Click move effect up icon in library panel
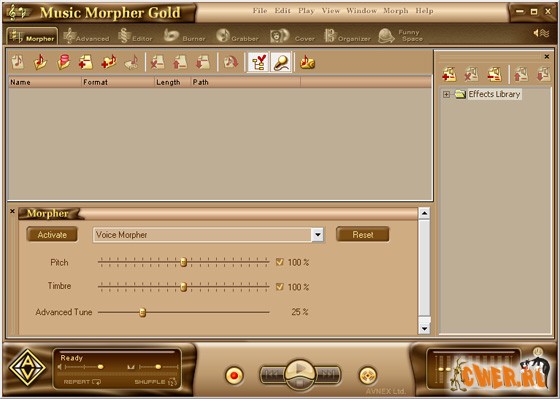Image resolution: width=560 pixels, height=399 pixels. click(x=521, y=74)
